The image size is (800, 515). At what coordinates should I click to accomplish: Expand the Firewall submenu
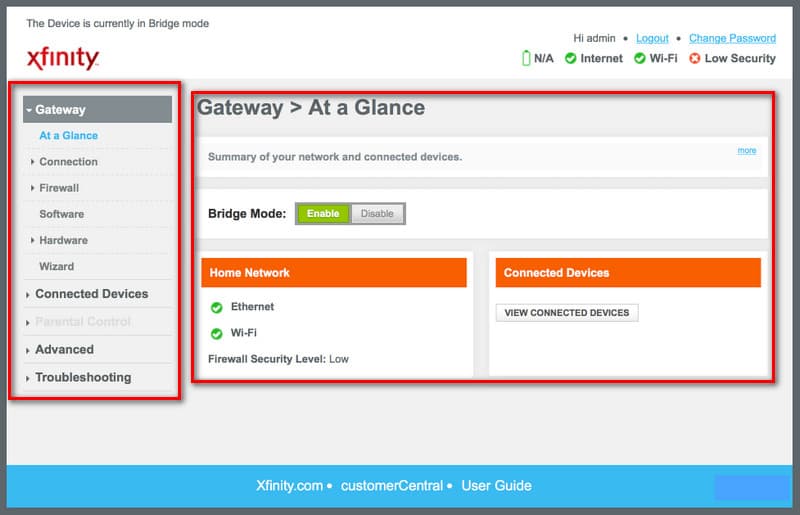(x=59, y=188)
